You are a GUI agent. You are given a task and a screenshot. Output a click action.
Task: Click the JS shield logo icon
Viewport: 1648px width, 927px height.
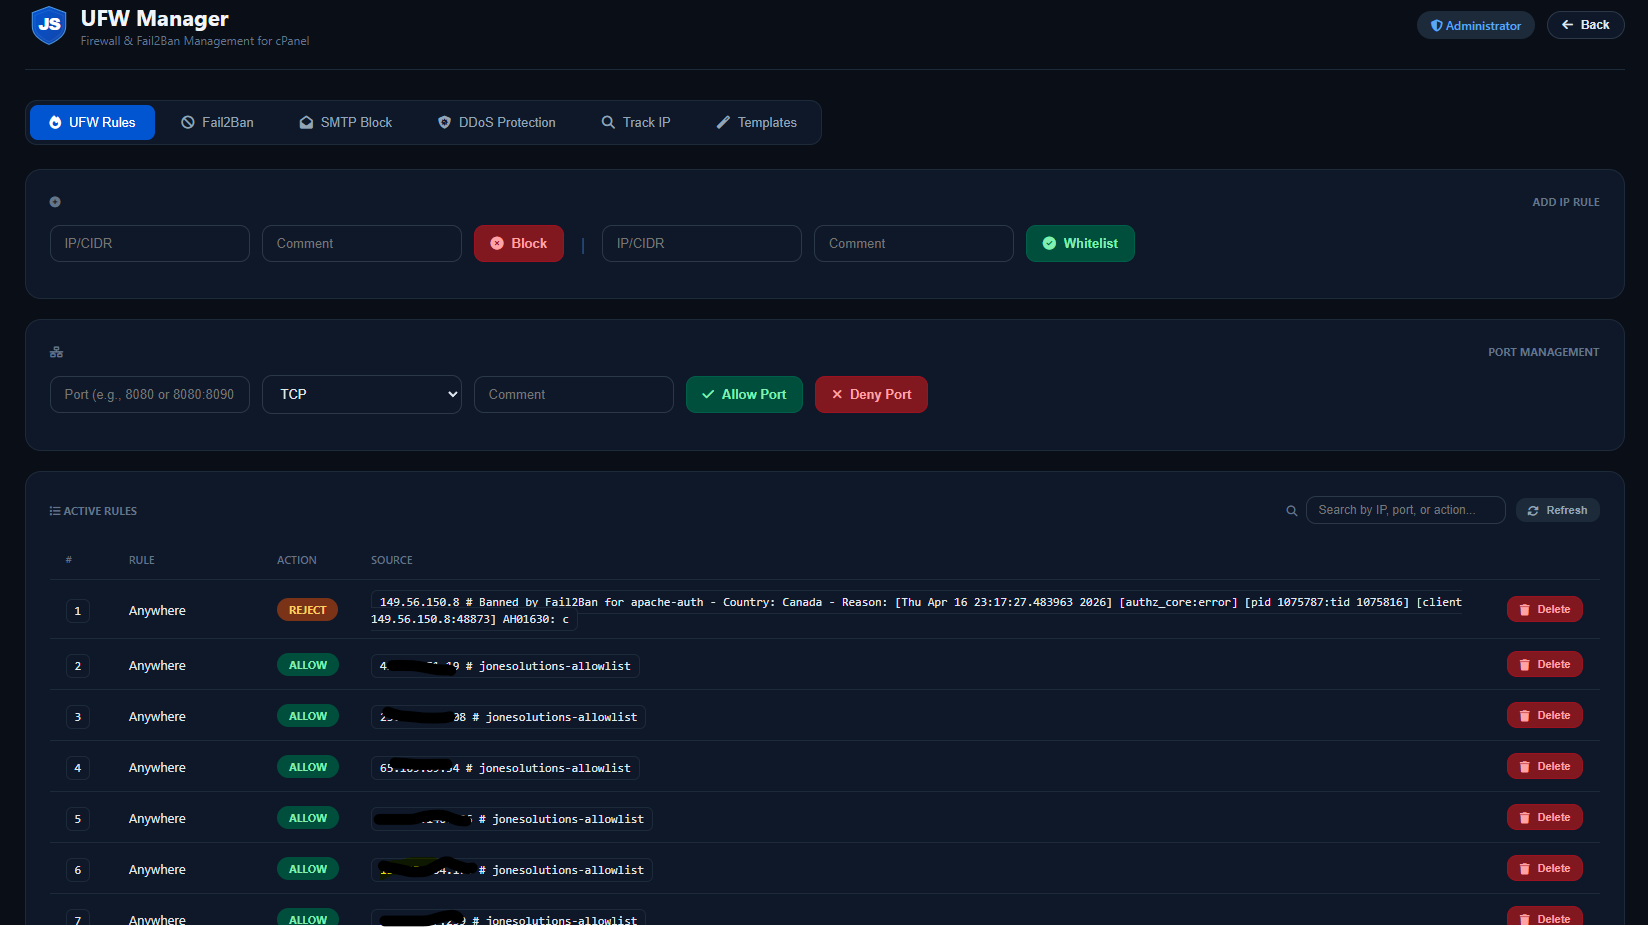(49, 25)
